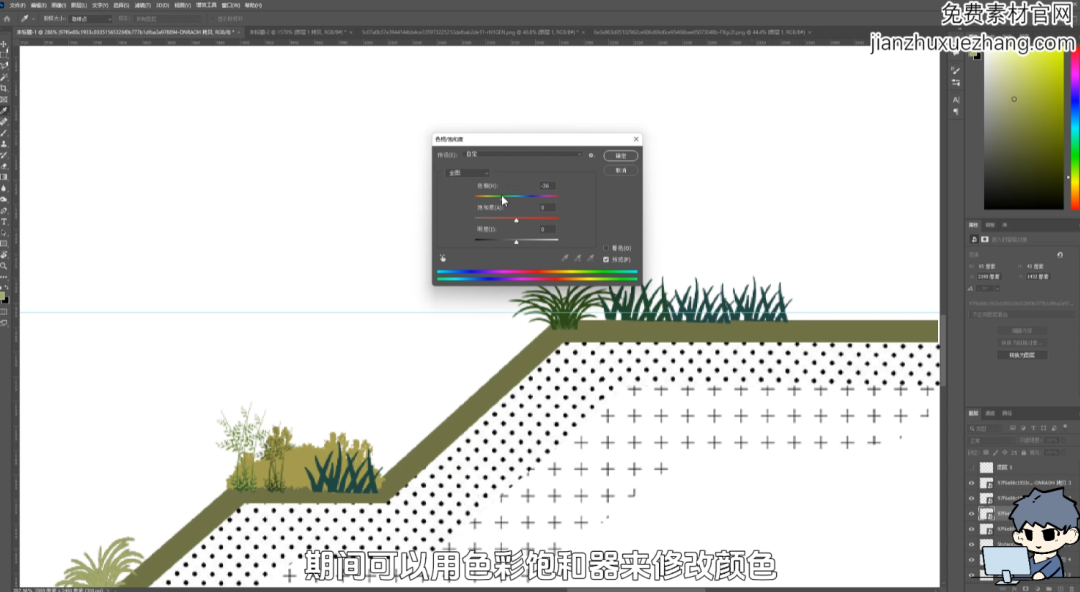Viewport: 1080px width, 592px height.
Task: Click the X position field in Properties
Action: 989,276
